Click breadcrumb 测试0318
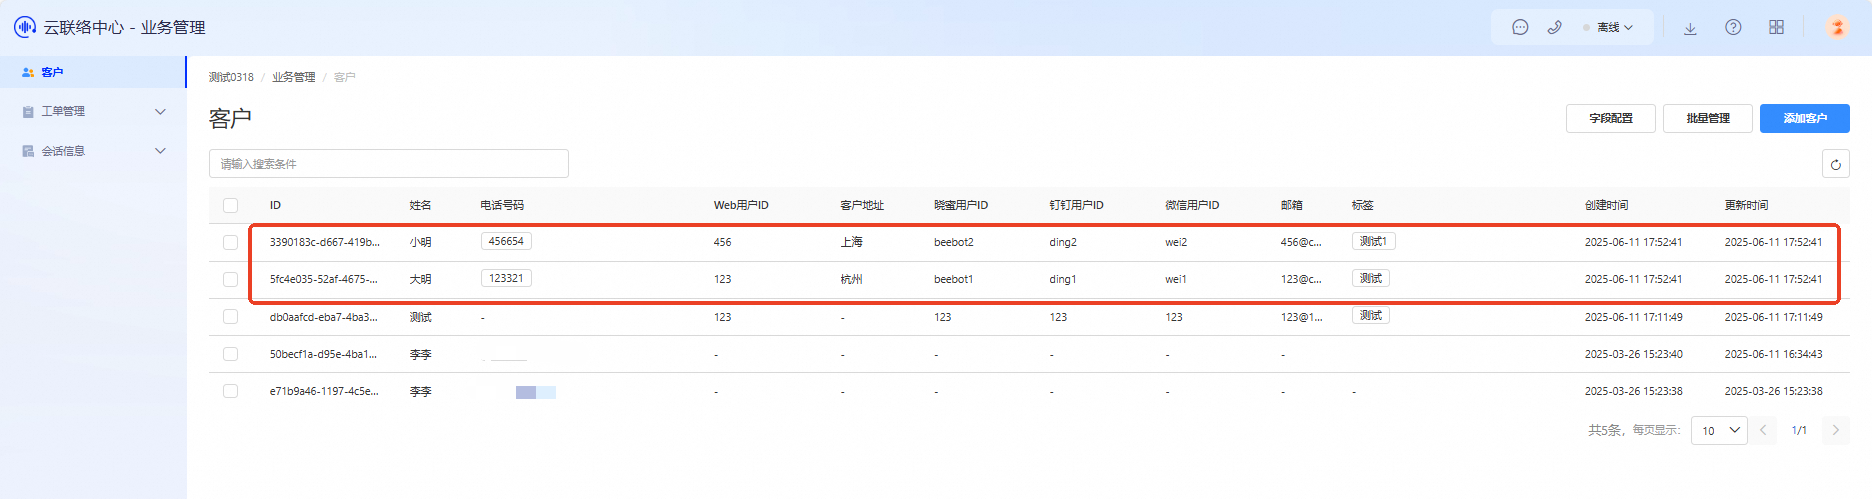 click(231, 77)
